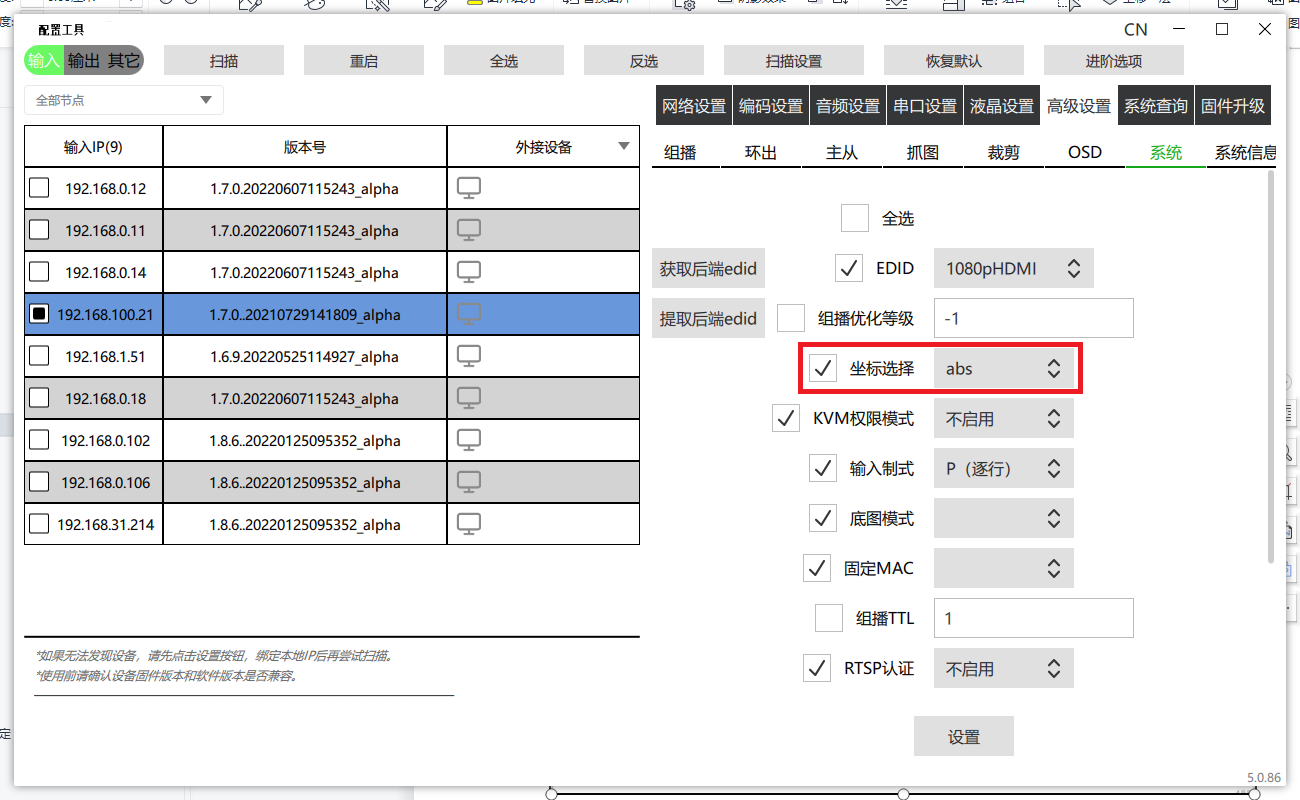Open the OSD sub-tab

(x=1084, y=153)
